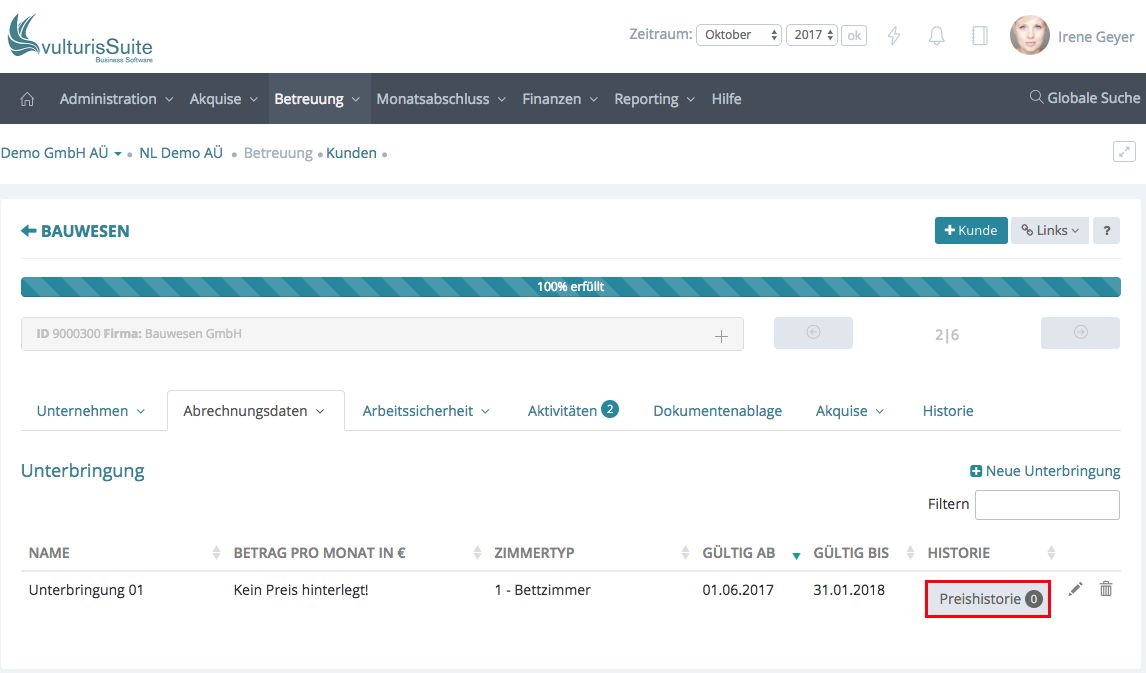Click into the Filtern input field
This screenshot has height=673, width=1146.
tap(1046, 505)
